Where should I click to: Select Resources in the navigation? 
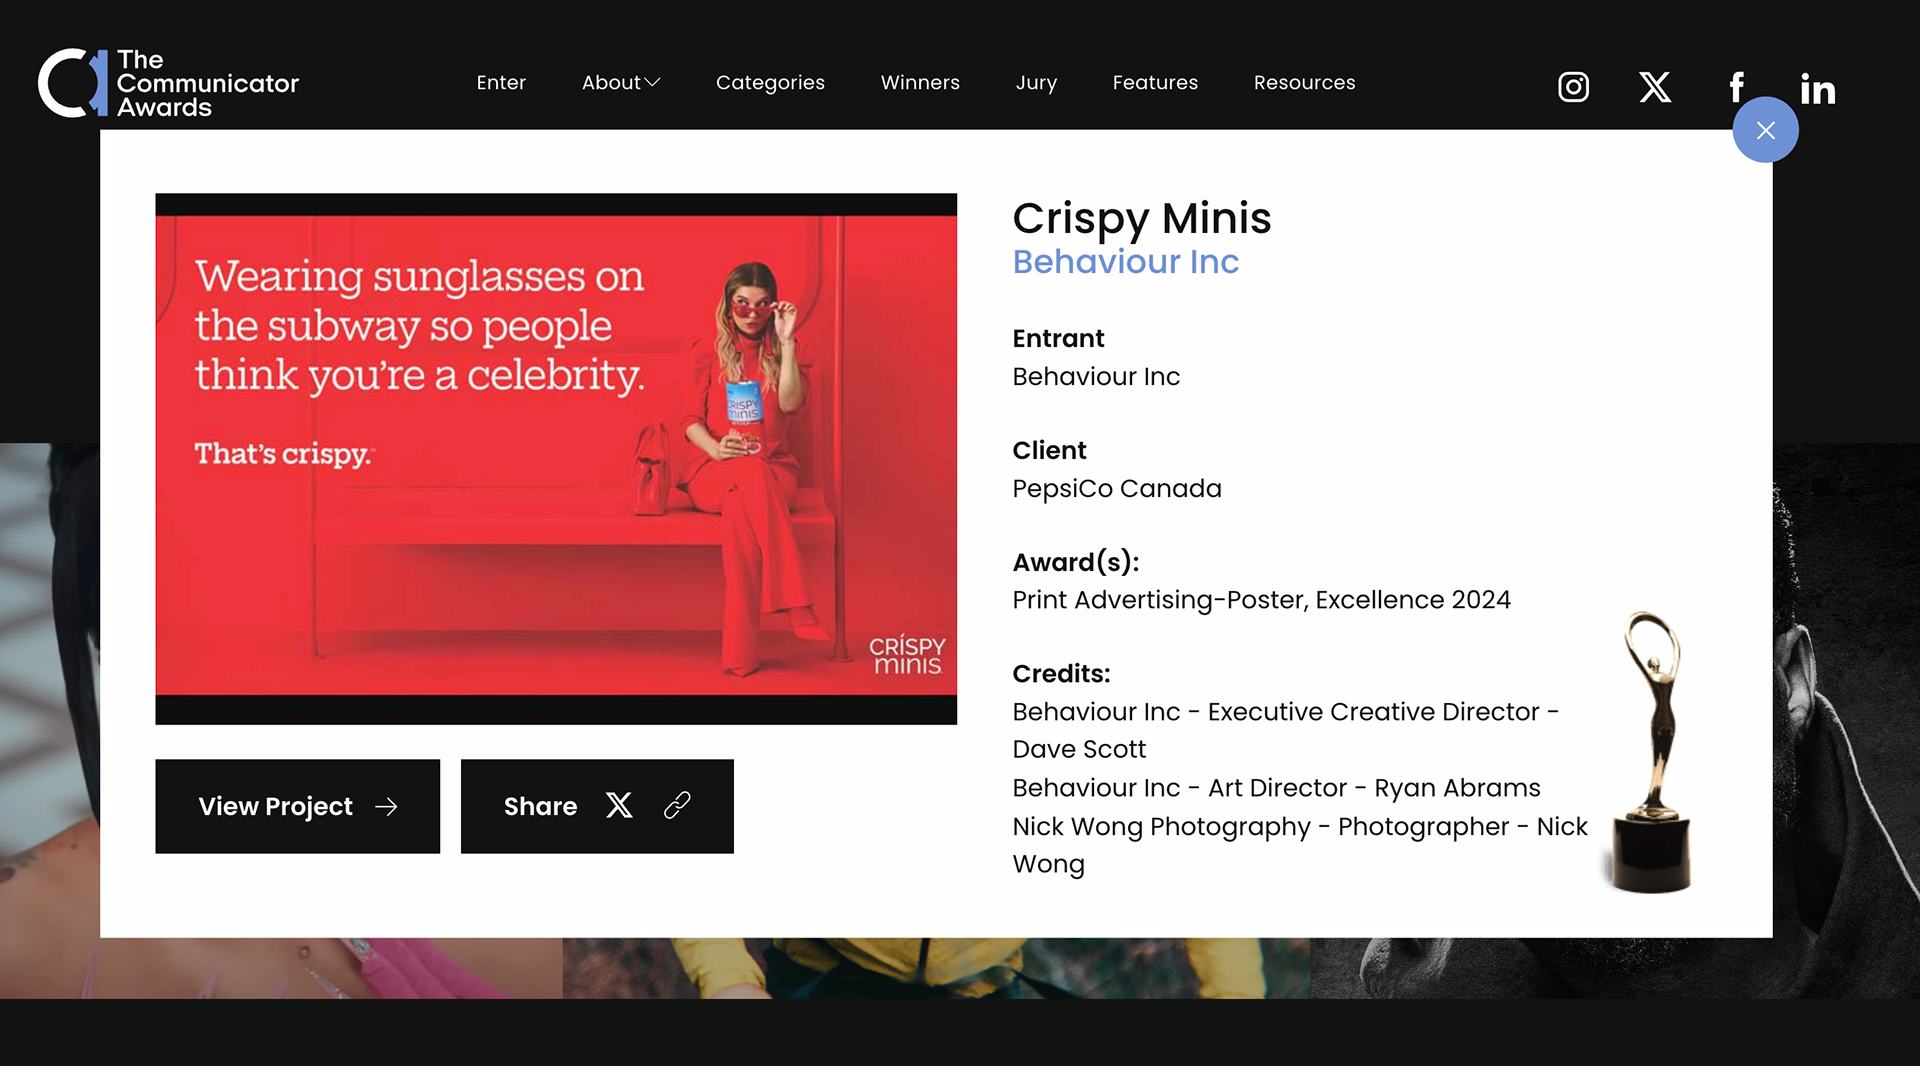point(1304,83)
